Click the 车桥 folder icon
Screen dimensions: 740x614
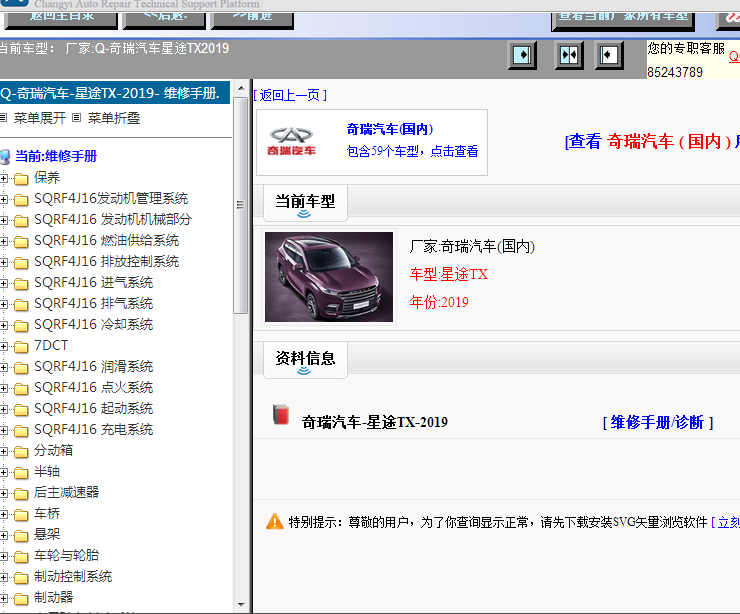pyautogui.click(x=21, y=514)
